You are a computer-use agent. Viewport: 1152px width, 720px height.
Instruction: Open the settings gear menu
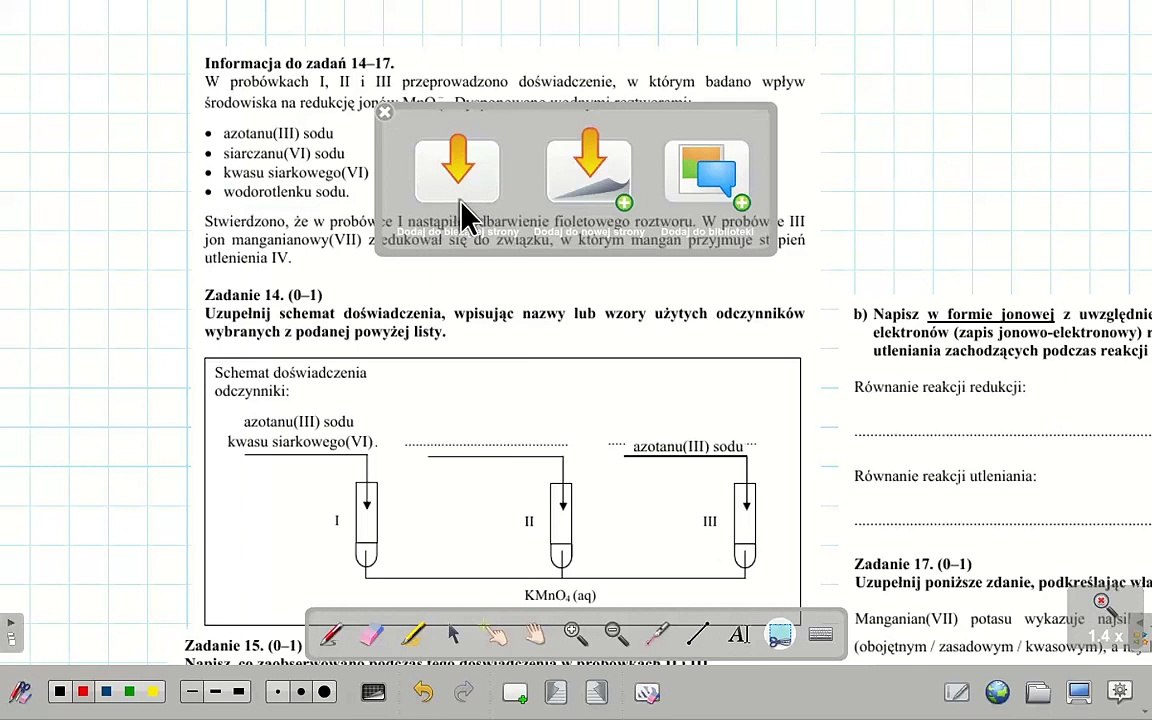click(1120, 692)
